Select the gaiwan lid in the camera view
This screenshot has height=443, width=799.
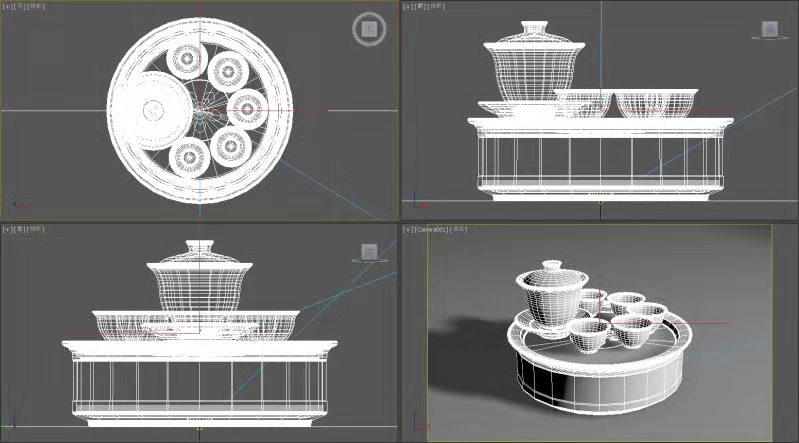point(545,275)
